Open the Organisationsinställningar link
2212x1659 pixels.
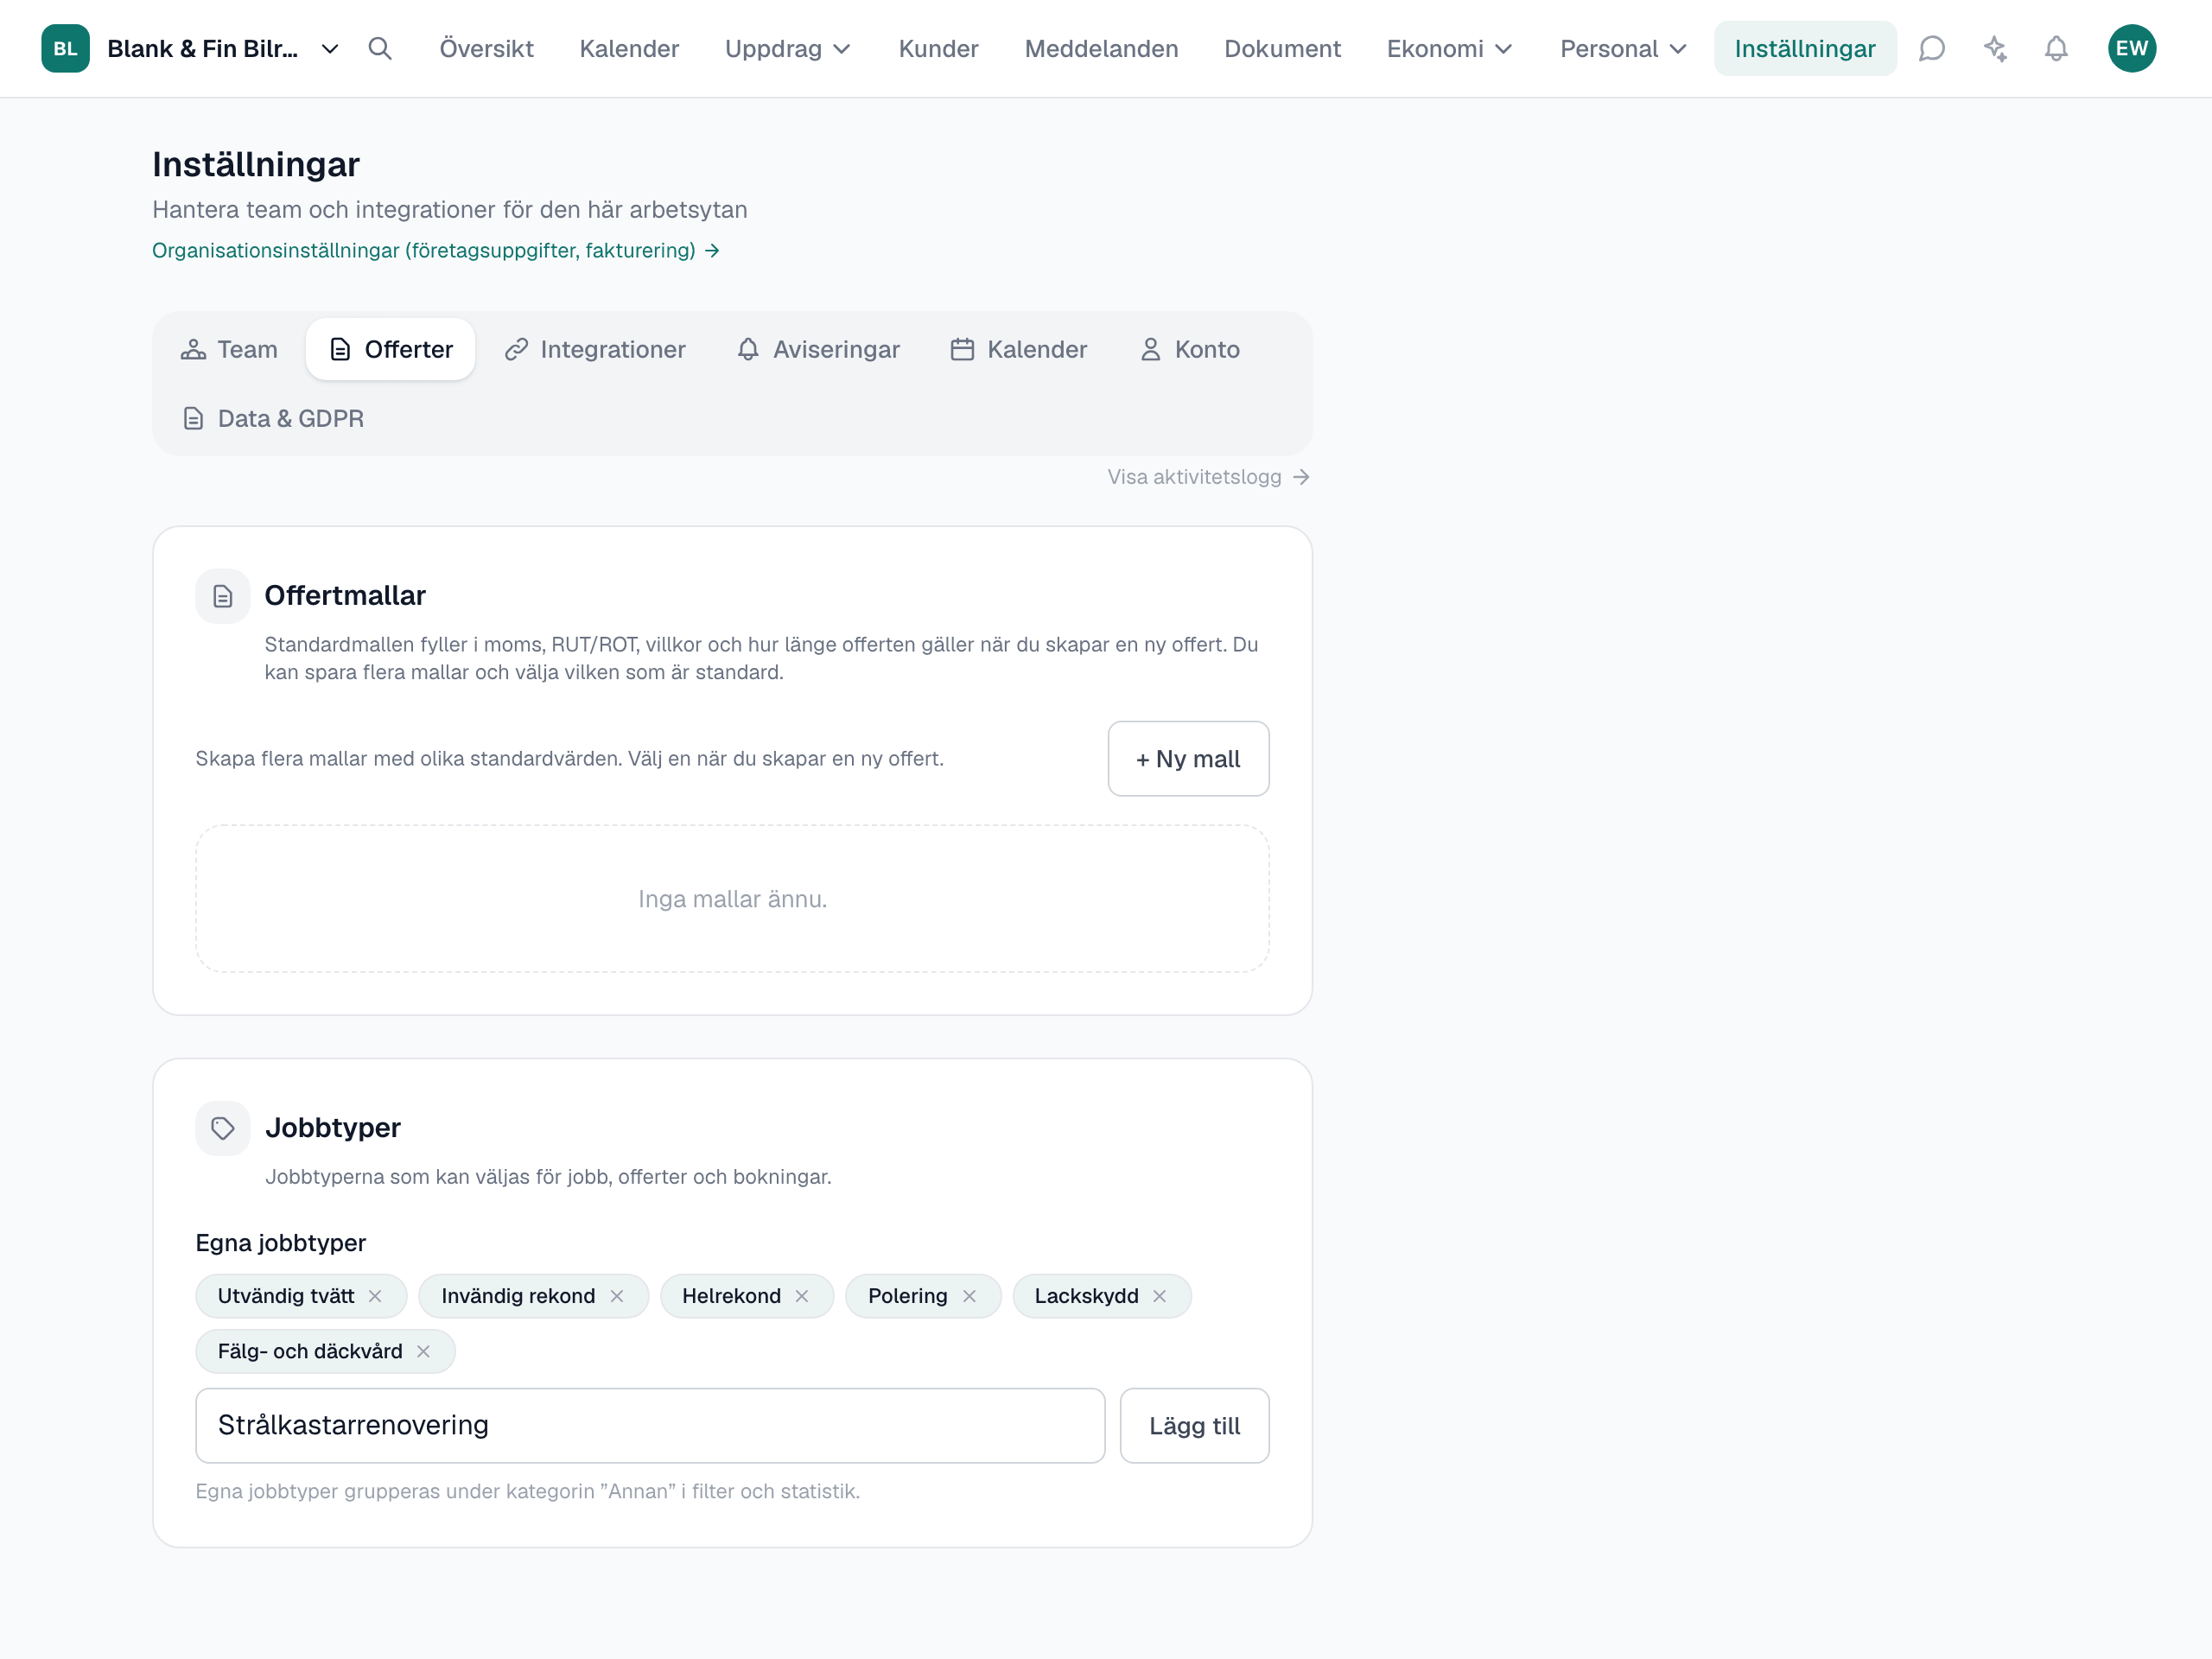coord(435,250)
